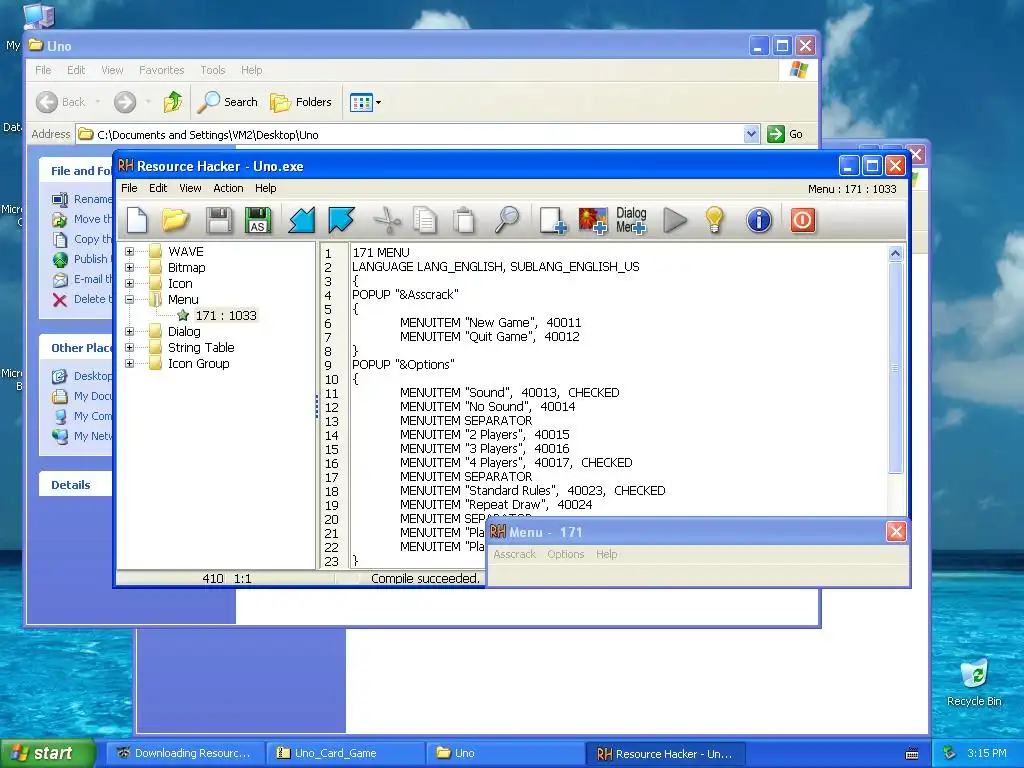1024x768 pixels.
Task: Expand the Bitmap tree folder
Action: click(129, 267)
